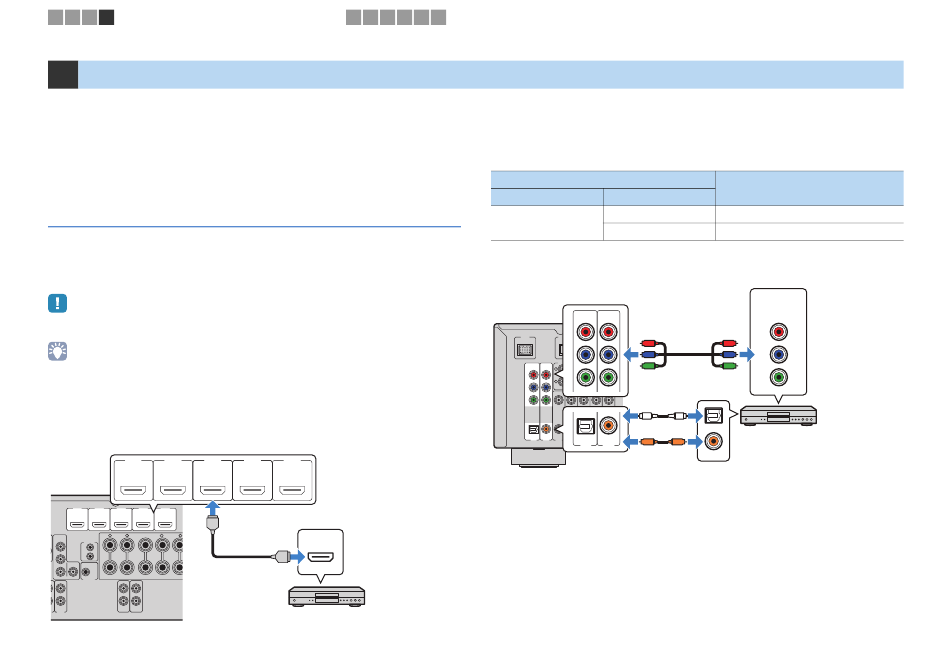The width and height of the screenshot is (950, 668).
Task: Click the HDMI plug beside the player's HDMI callout
Action: pos(282,557)
